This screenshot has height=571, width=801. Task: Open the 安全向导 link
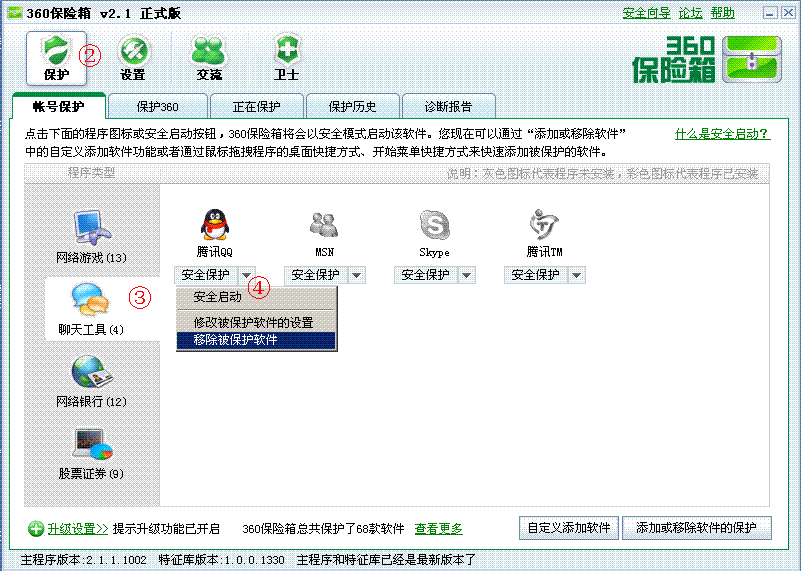[x=646, y=13]
